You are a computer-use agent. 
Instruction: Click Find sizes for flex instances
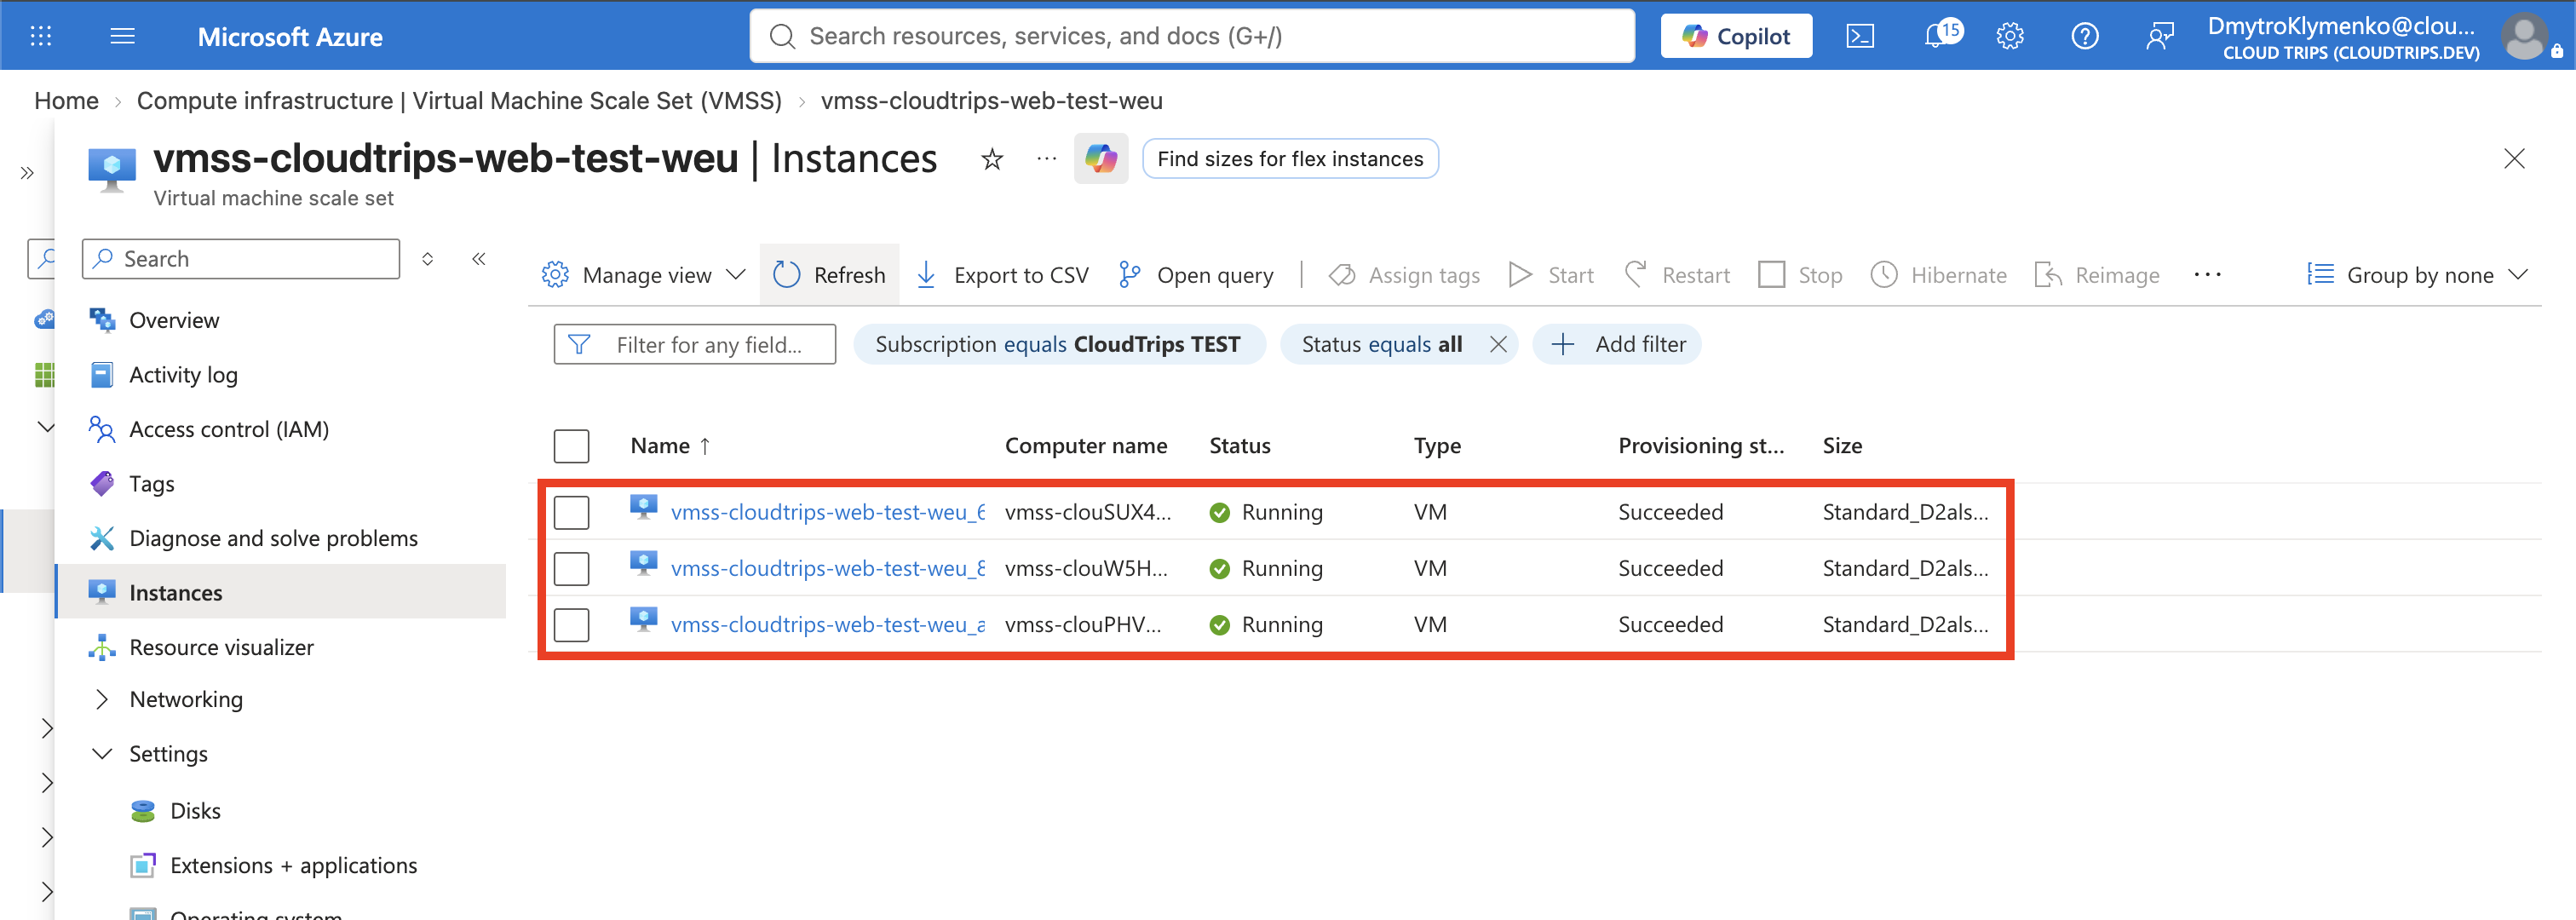pos(1290,159)
